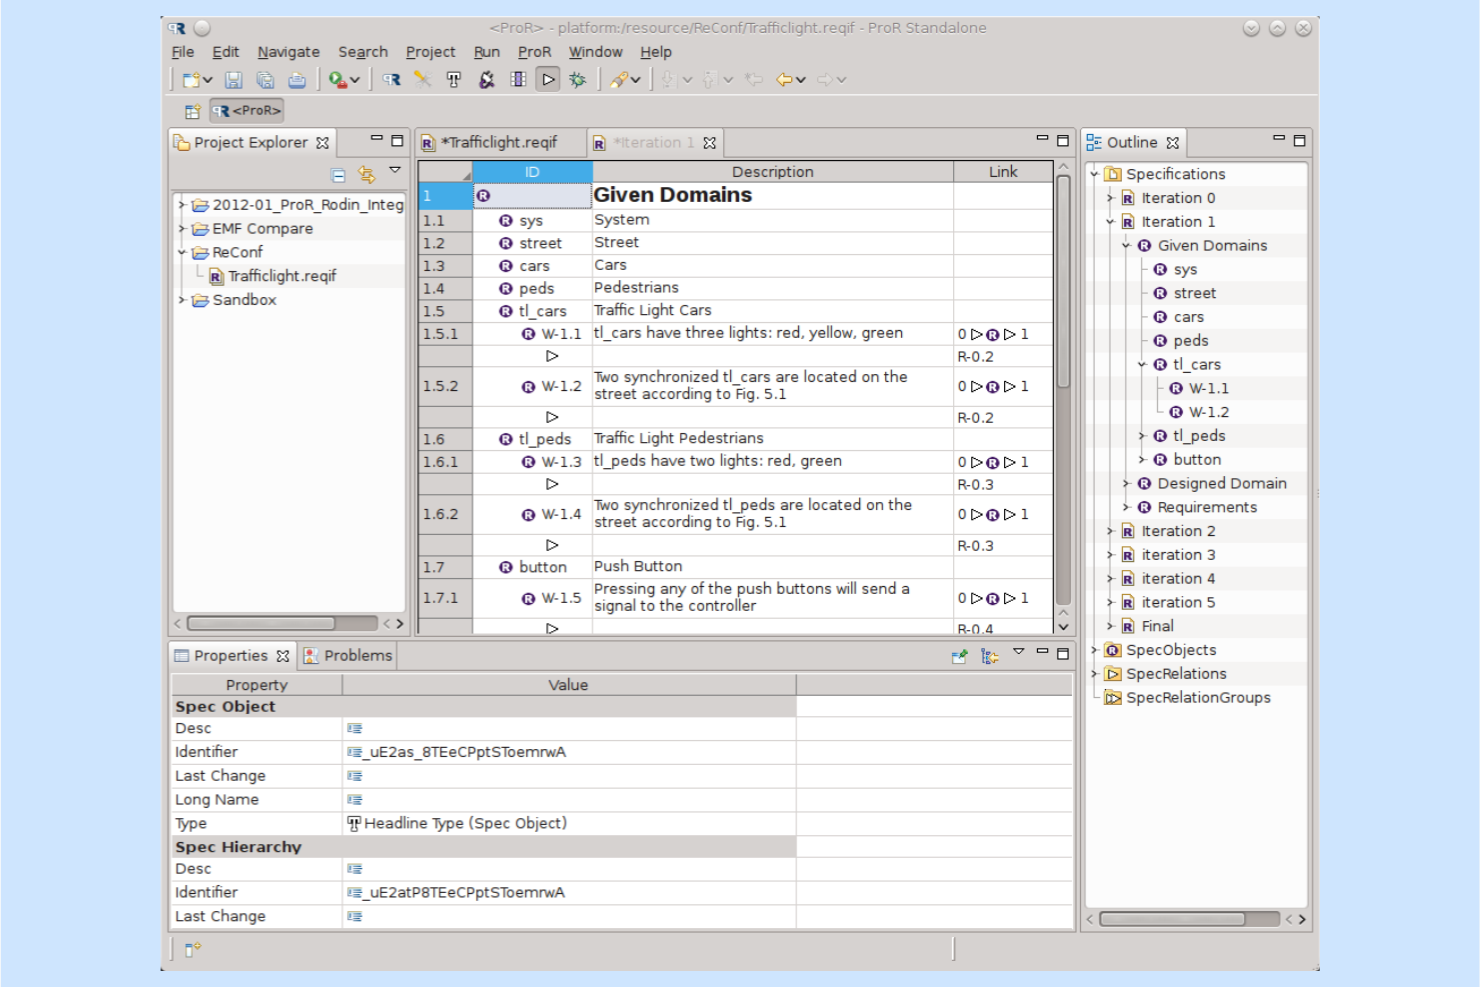Toggle Link with Editor in Properties view
The image size is (1480, 987).
988,655
